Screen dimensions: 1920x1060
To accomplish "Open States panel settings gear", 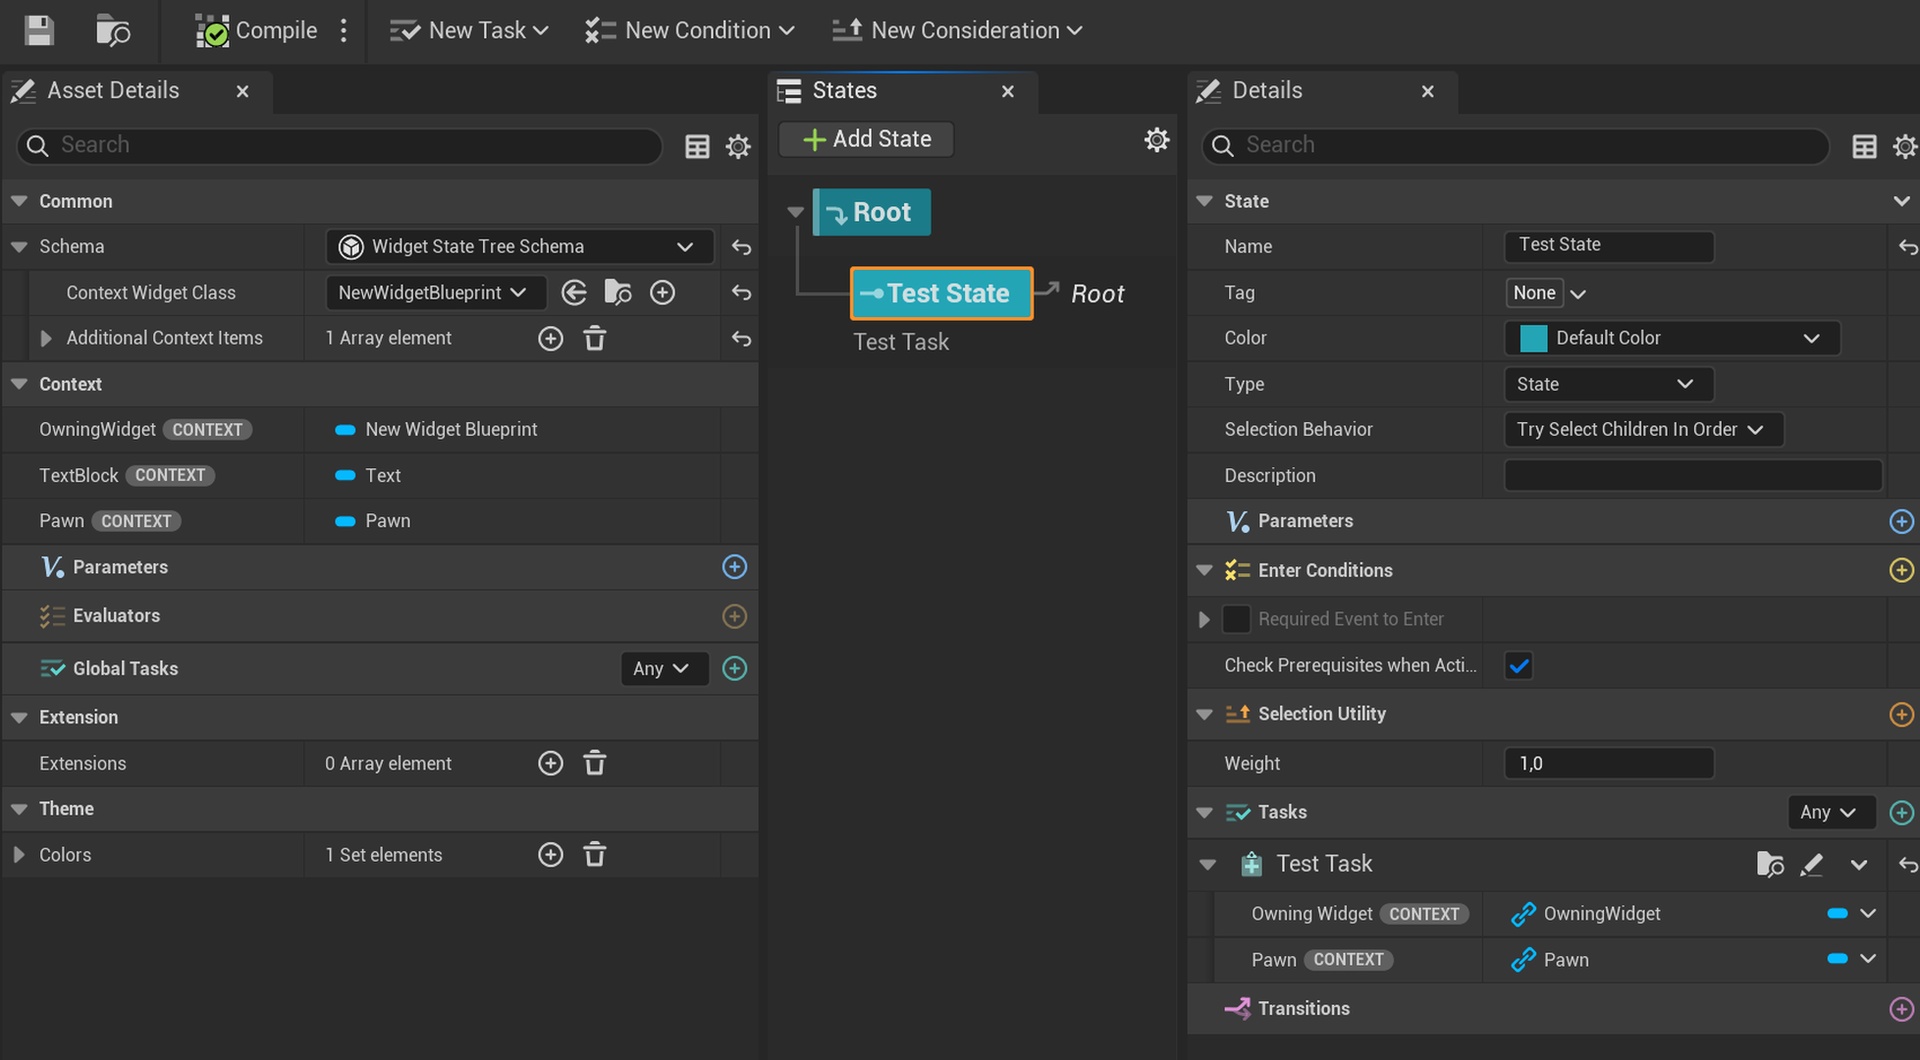I will (1156, 139).
